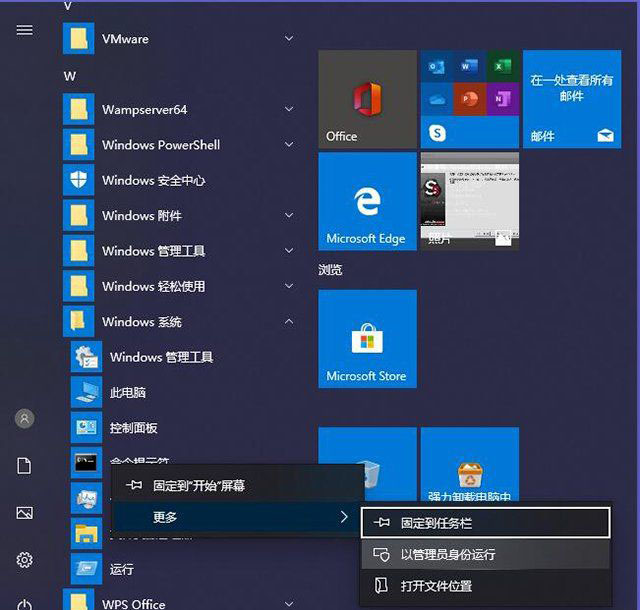Open the Office tile
The width and height of the screenshot is (640, 610).
click(367, 99)
